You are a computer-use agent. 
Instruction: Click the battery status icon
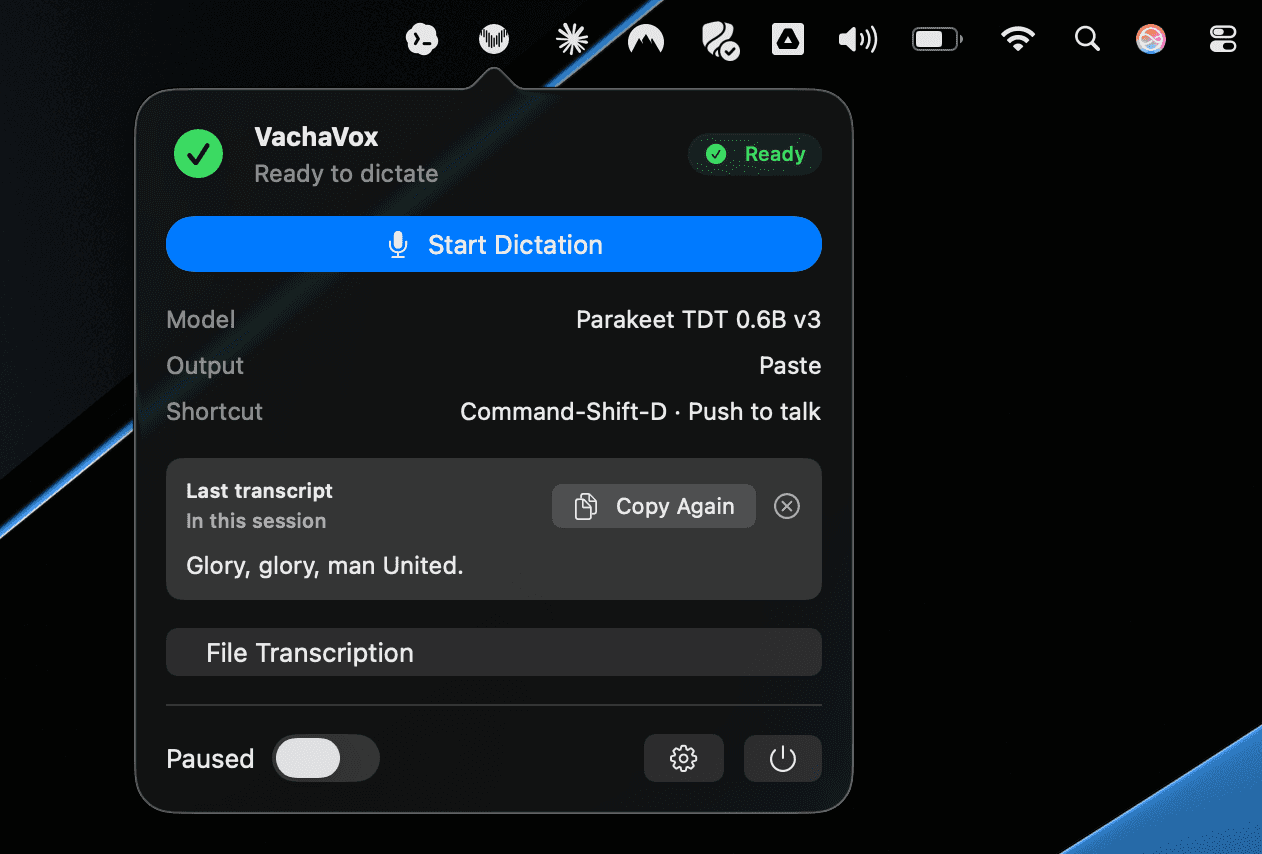937,40
